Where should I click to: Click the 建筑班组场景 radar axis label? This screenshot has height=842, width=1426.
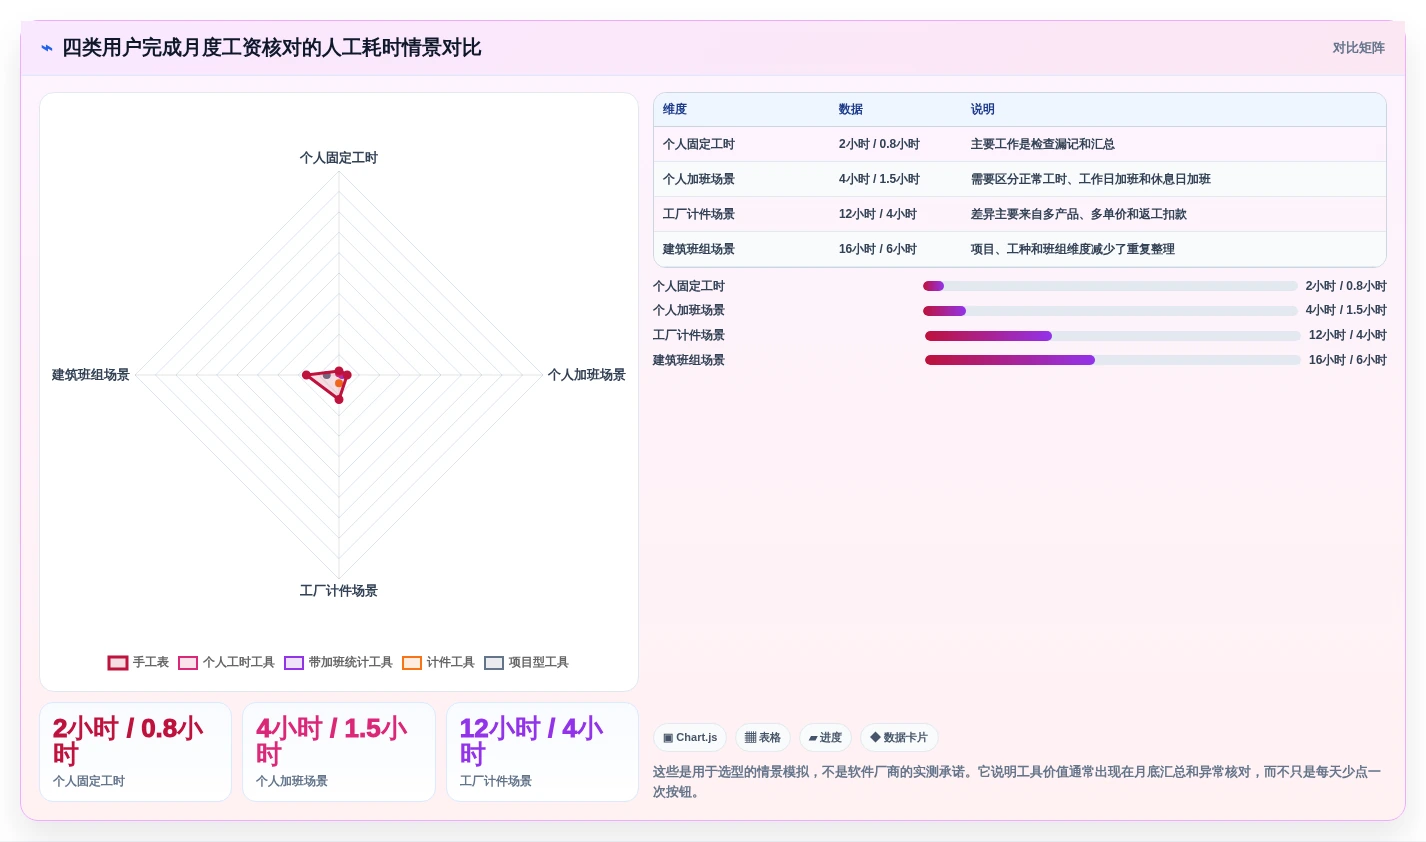click(x=91, y=375)
